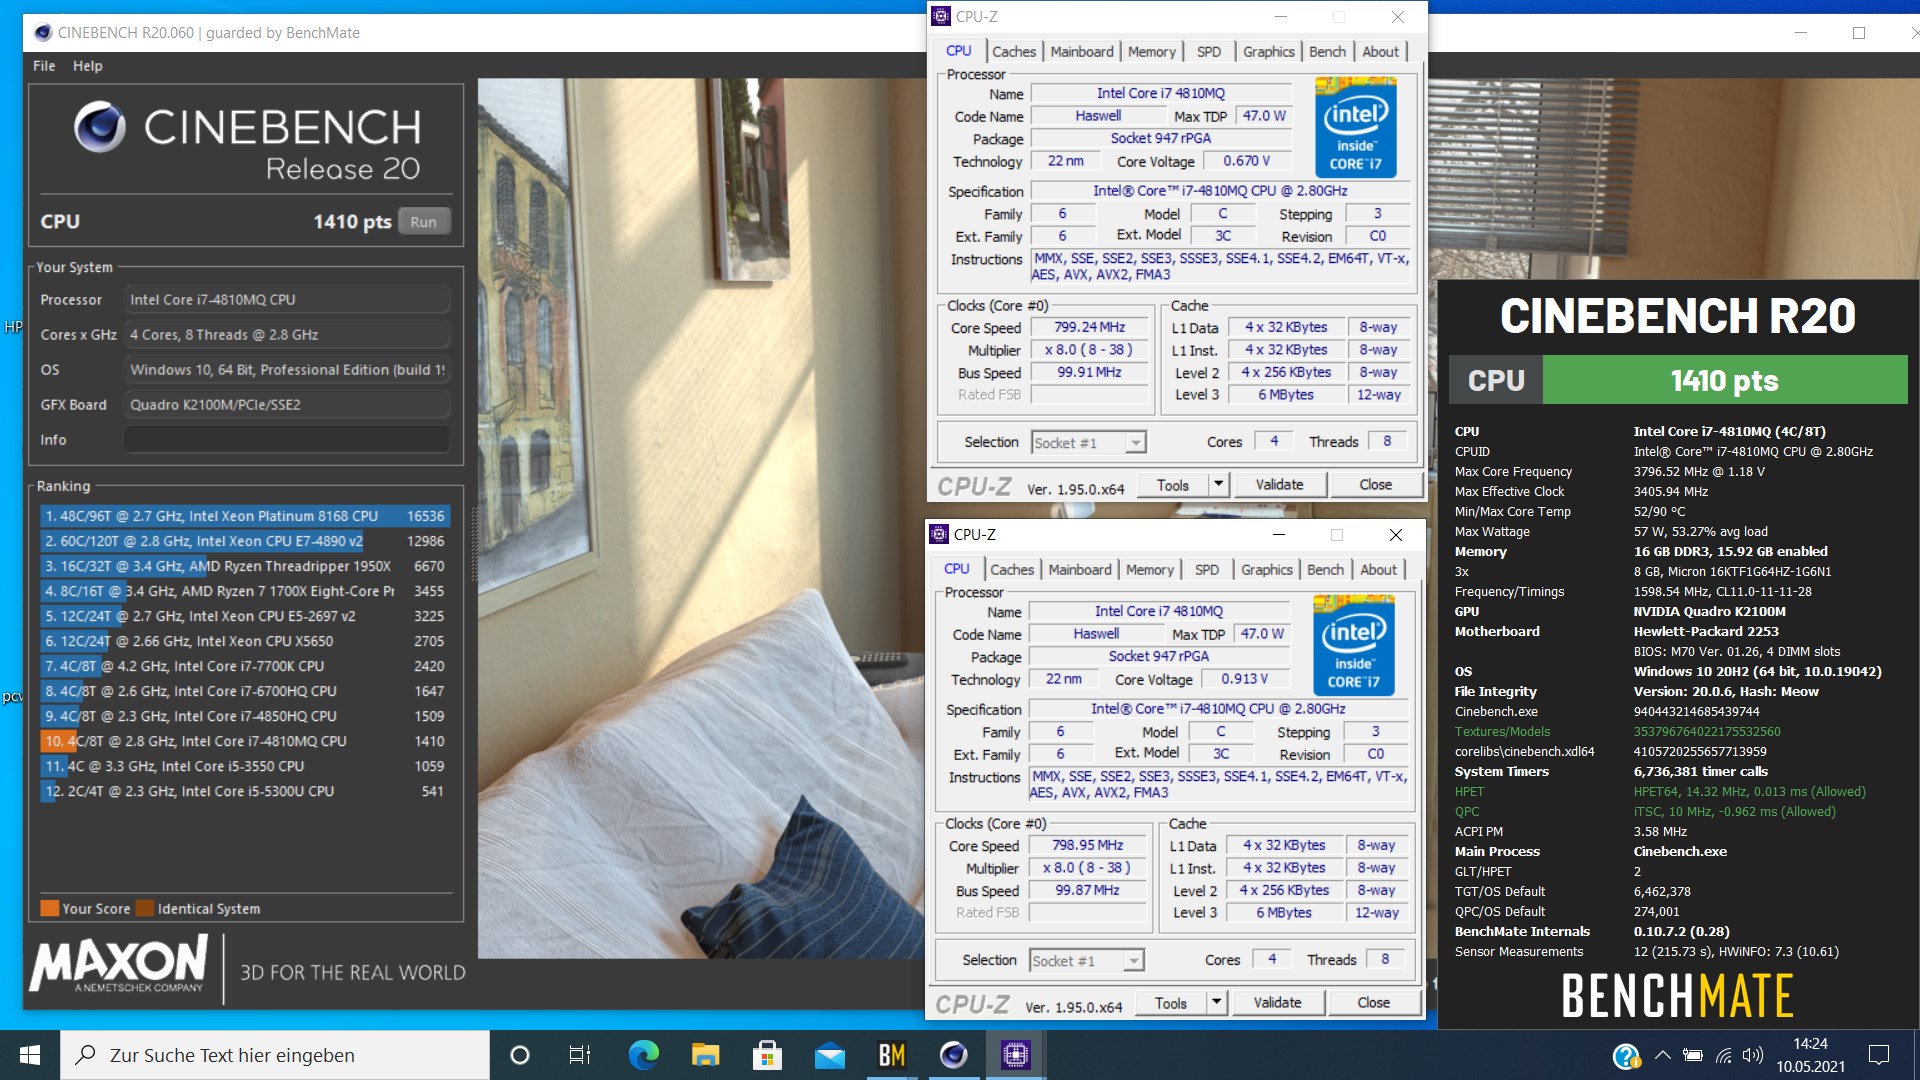
Task: Open Task View from the taskbar
Action: click(580, 1055)
